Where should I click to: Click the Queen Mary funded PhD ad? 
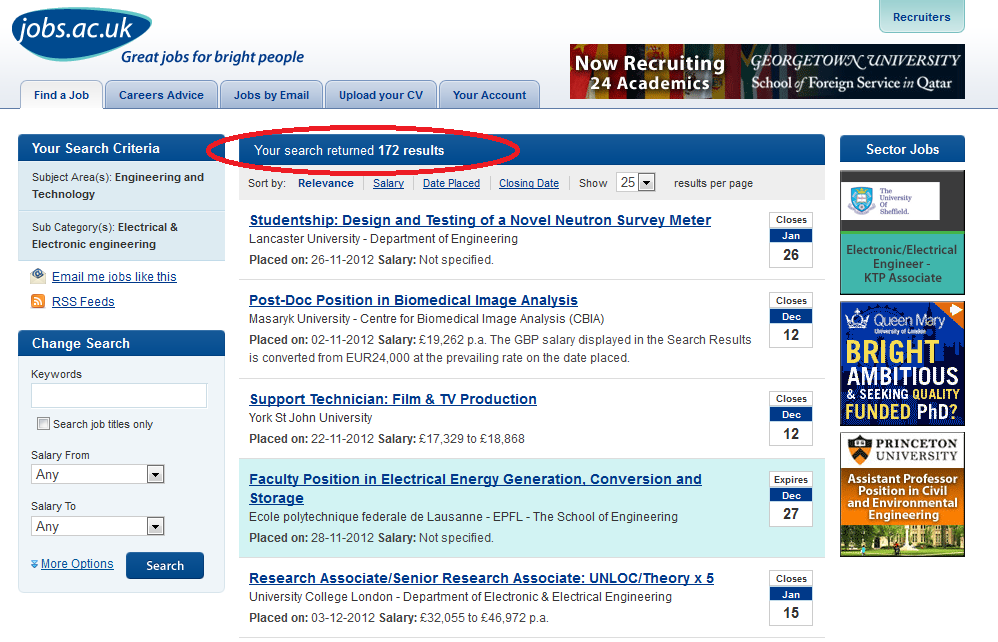pos(902,363)
